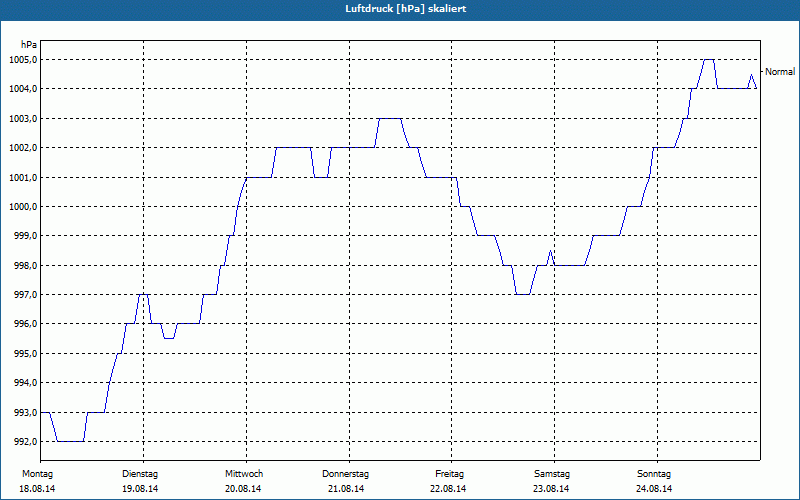Select the 'Mittwoch' day label
The height and width of the screenshot is (500, 800).
(244, 474)
